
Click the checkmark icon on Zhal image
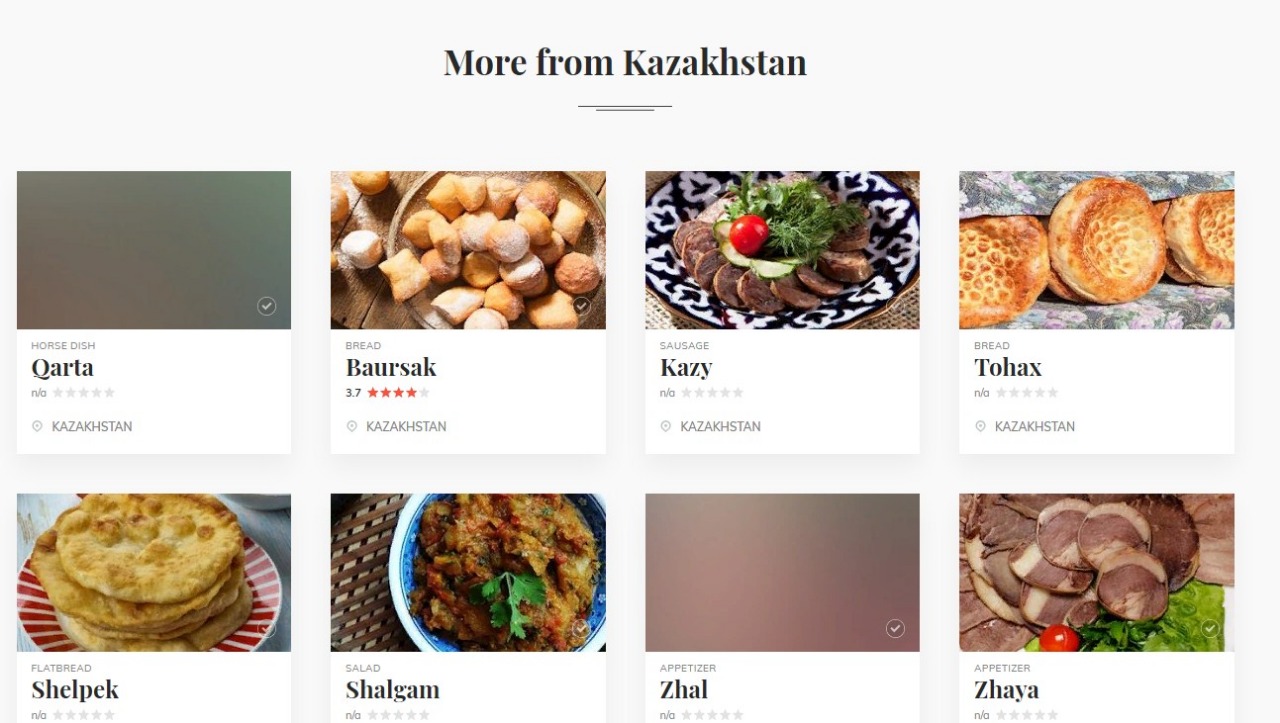click(x=895, y=628)
